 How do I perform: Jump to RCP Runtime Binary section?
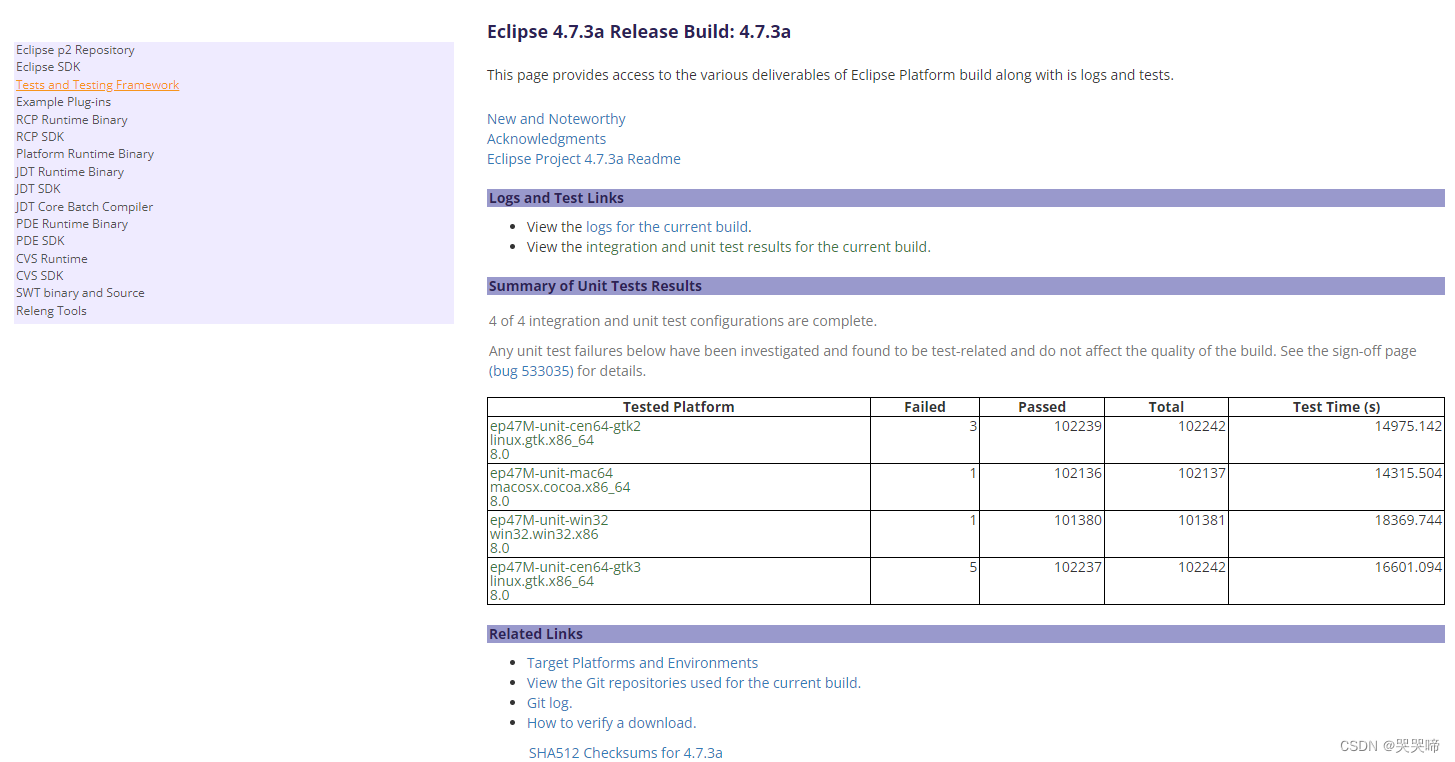coord(72,120)
